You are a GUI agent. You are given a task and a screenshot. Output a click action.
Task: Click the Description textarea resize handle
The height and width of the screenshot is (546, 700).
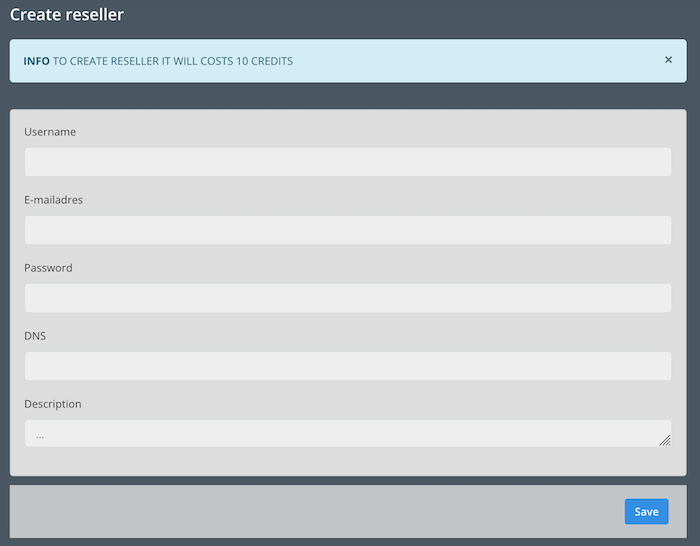665,440
